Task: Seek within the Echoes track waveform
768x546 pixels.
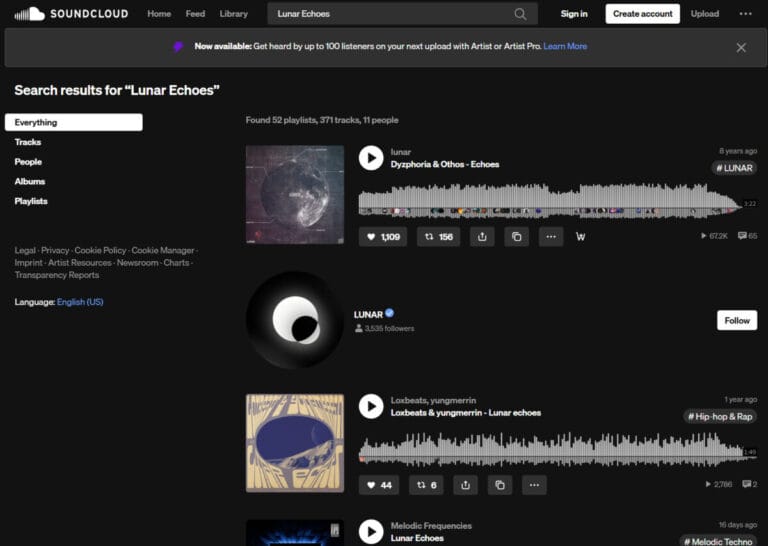Action: pyautogui.click(x=550, y=200)
